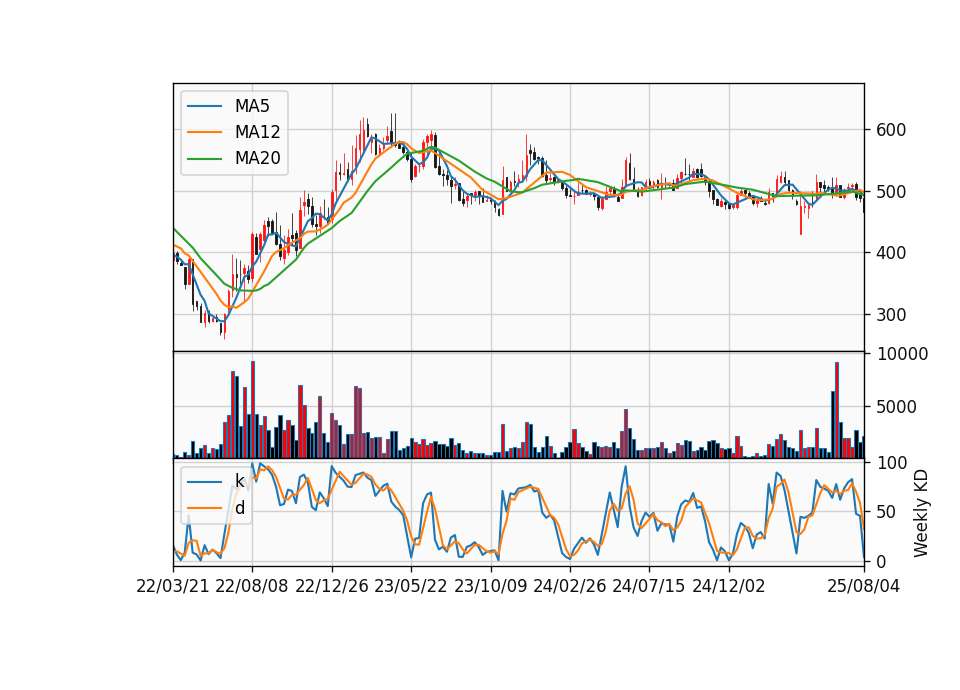Click the k legend label

pos(240,481)
